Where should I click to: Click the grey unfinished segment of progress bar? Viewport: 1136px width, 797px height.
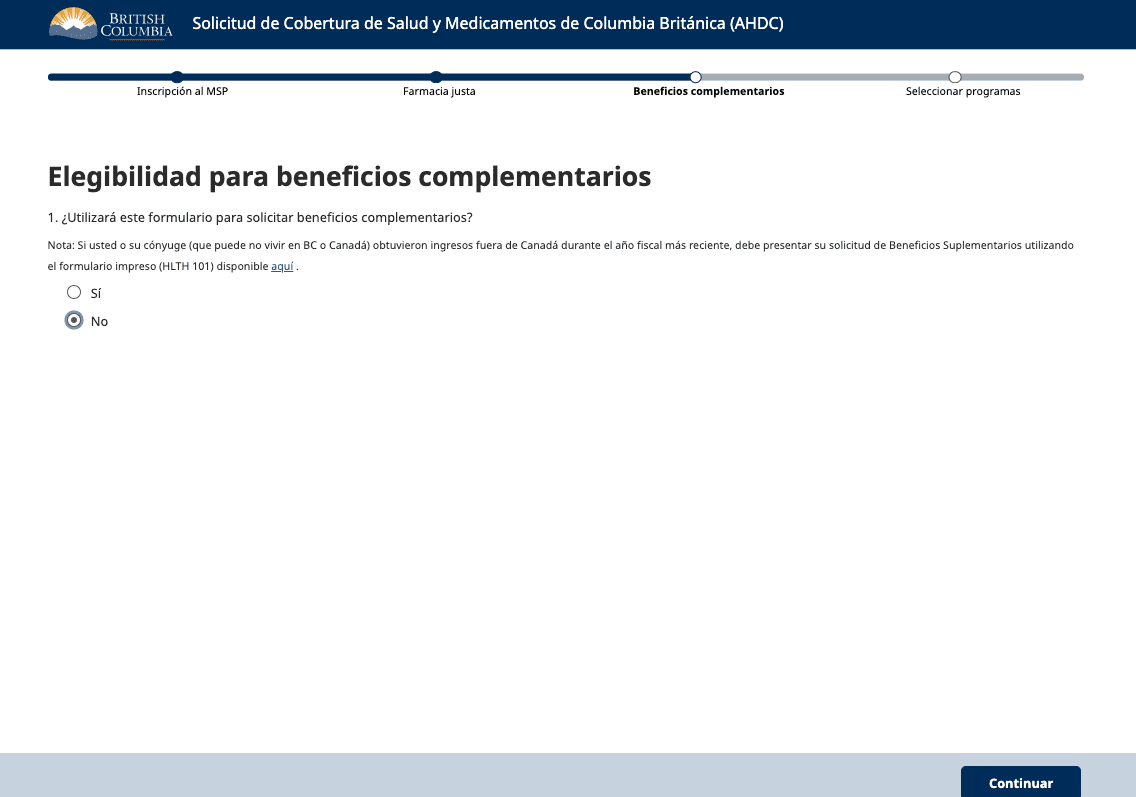pyautogui.click(x=825, y=77)
